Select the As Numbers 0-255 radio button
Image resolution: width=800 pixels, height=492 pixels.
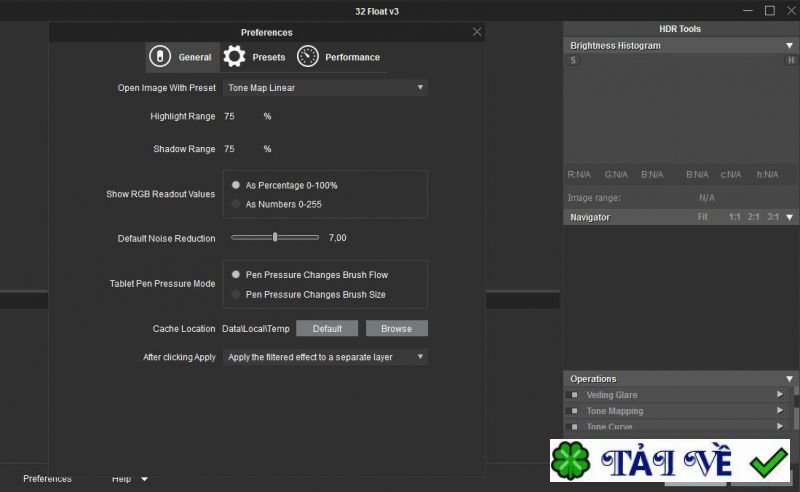tap(236, 204)
